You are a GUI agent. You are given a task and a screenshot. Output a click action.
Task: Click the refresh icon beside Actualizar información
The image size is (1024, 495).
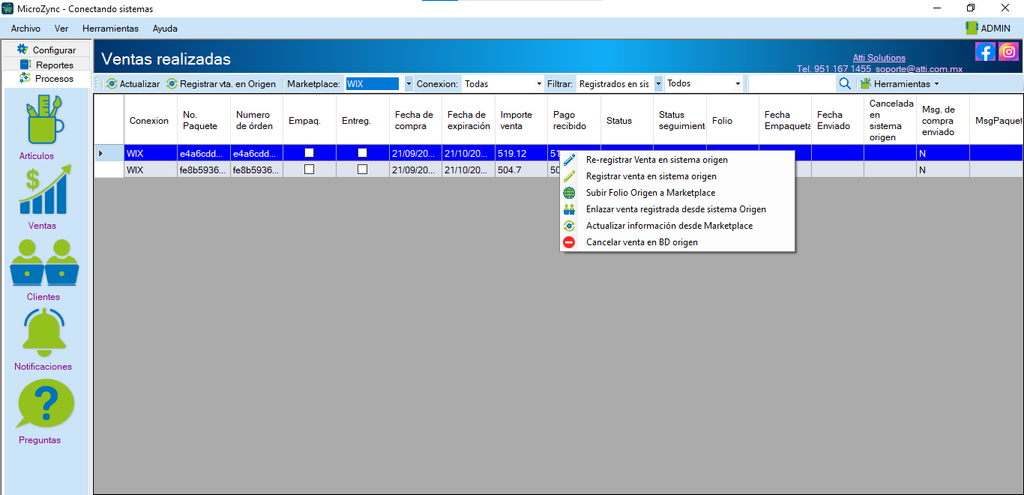[x=569, y=226]
